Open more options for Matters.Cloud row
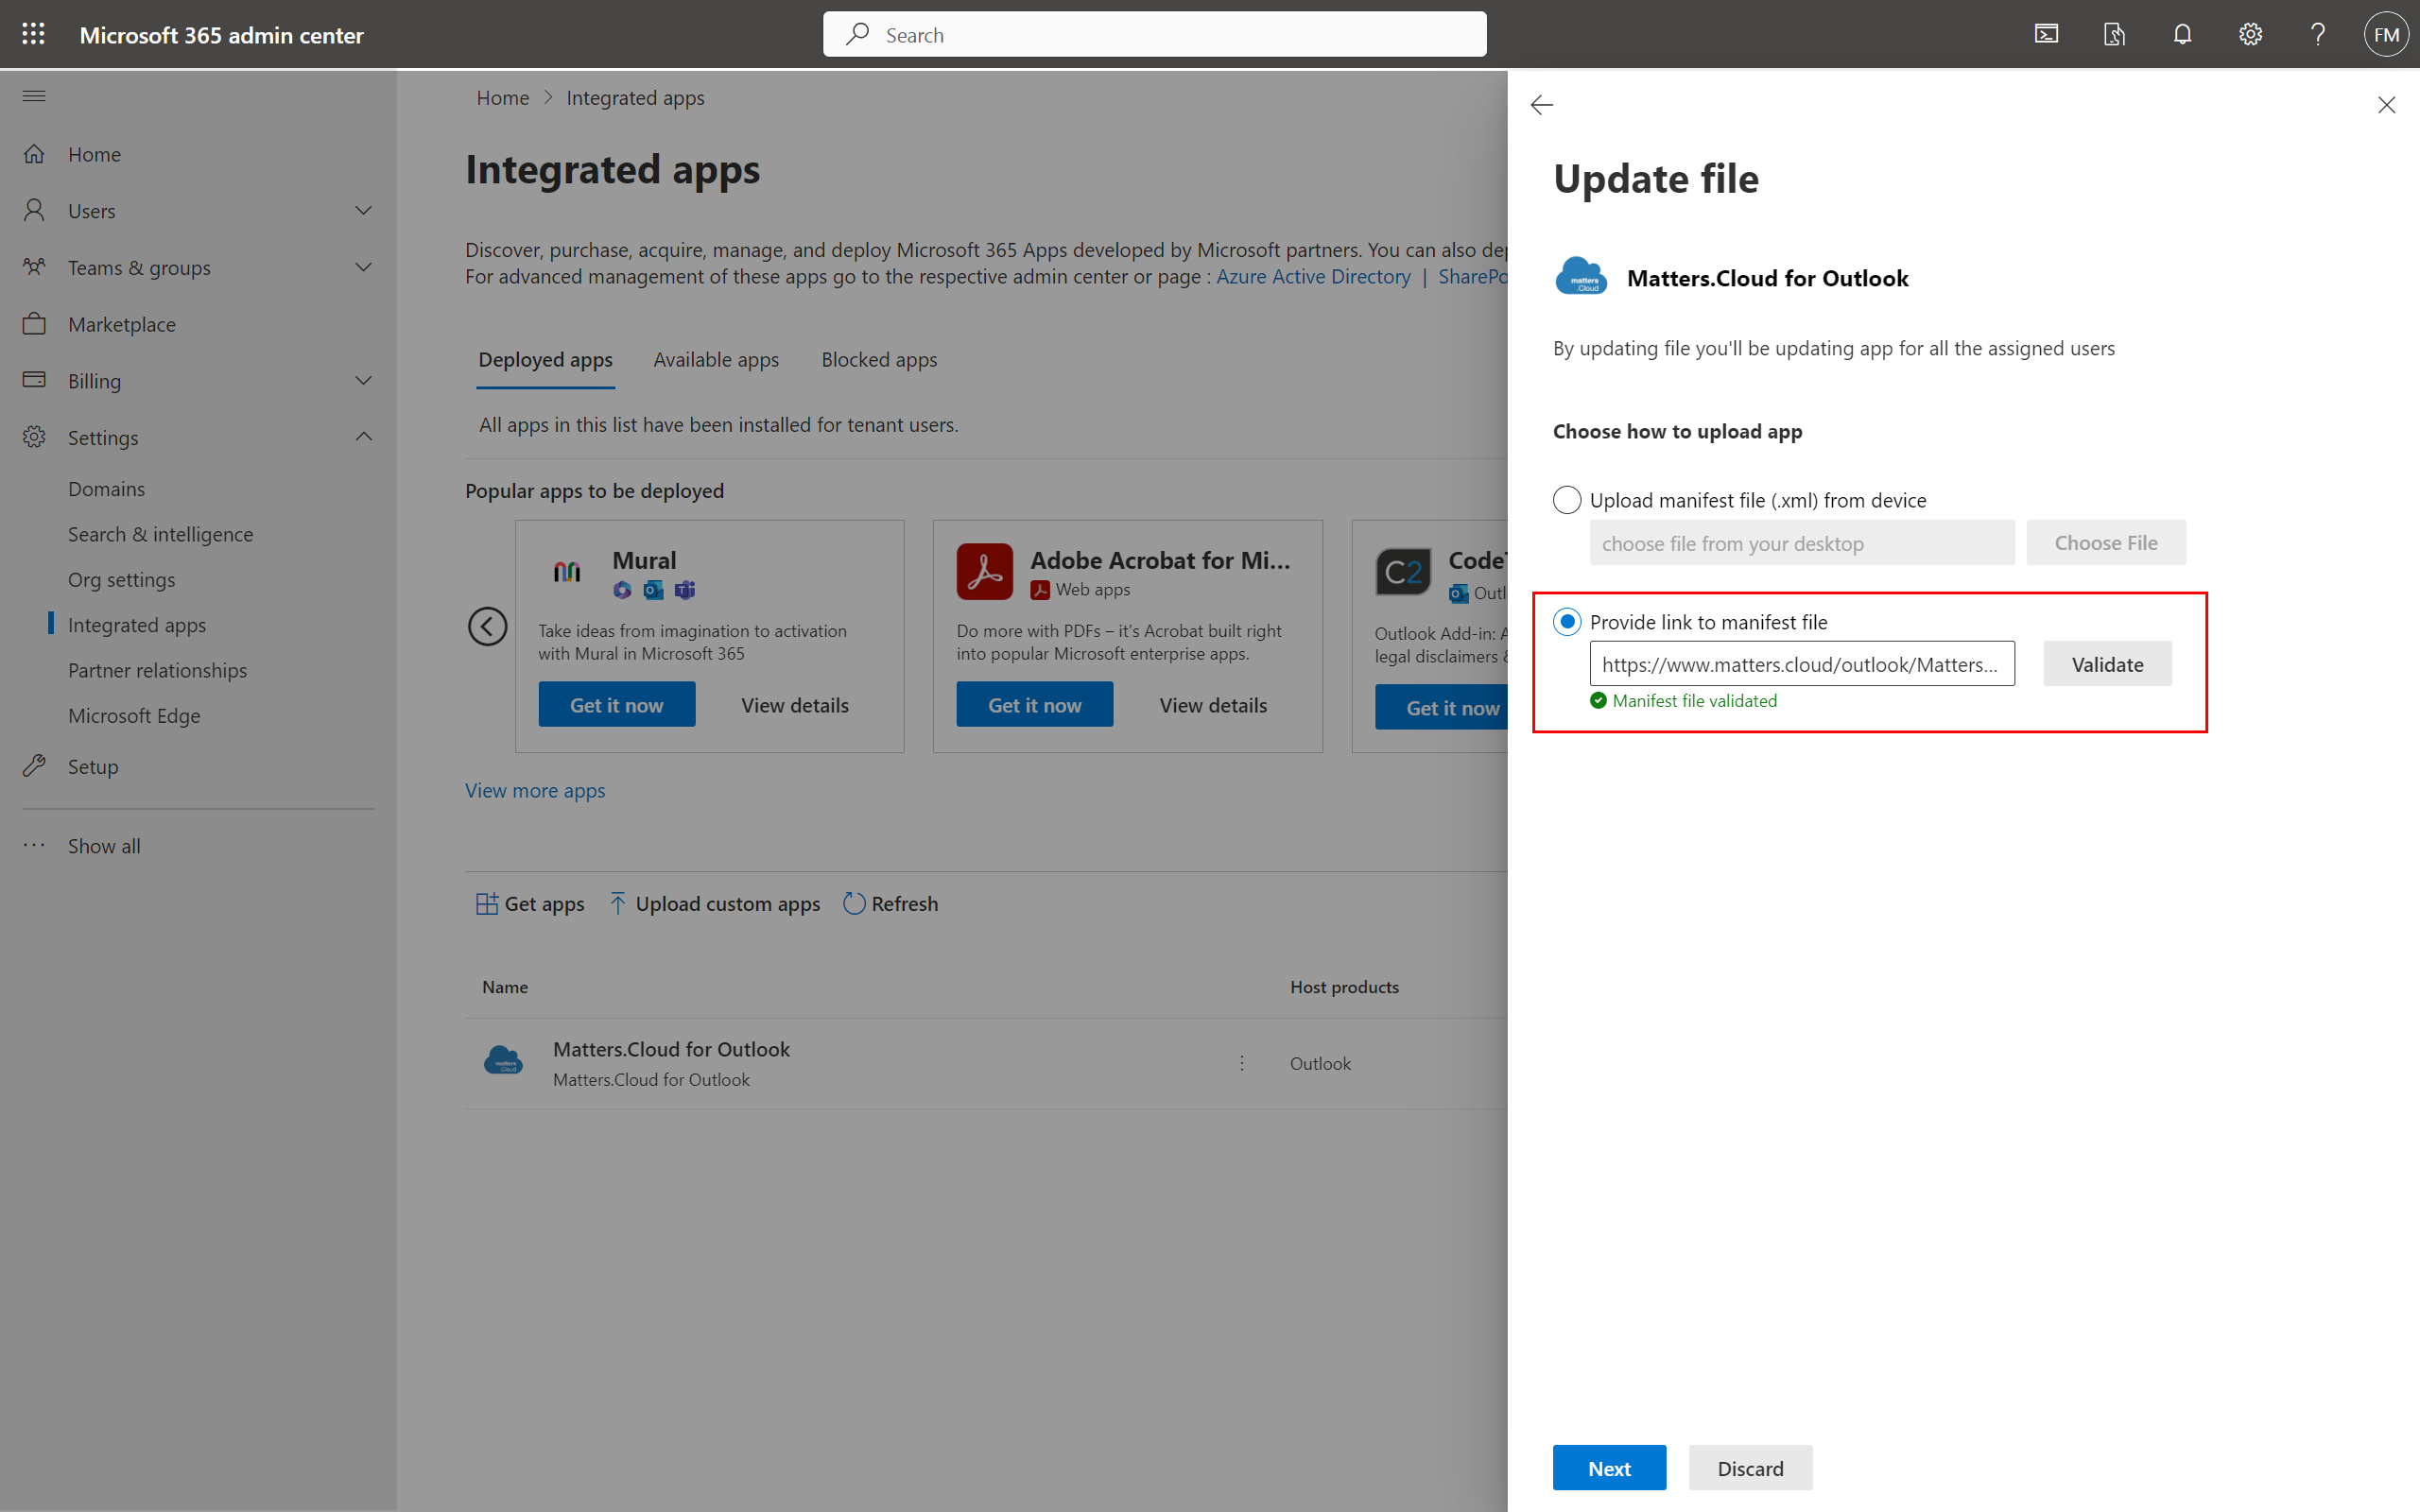This screenshot has width=2420, height=1512. (1242, 1063)
